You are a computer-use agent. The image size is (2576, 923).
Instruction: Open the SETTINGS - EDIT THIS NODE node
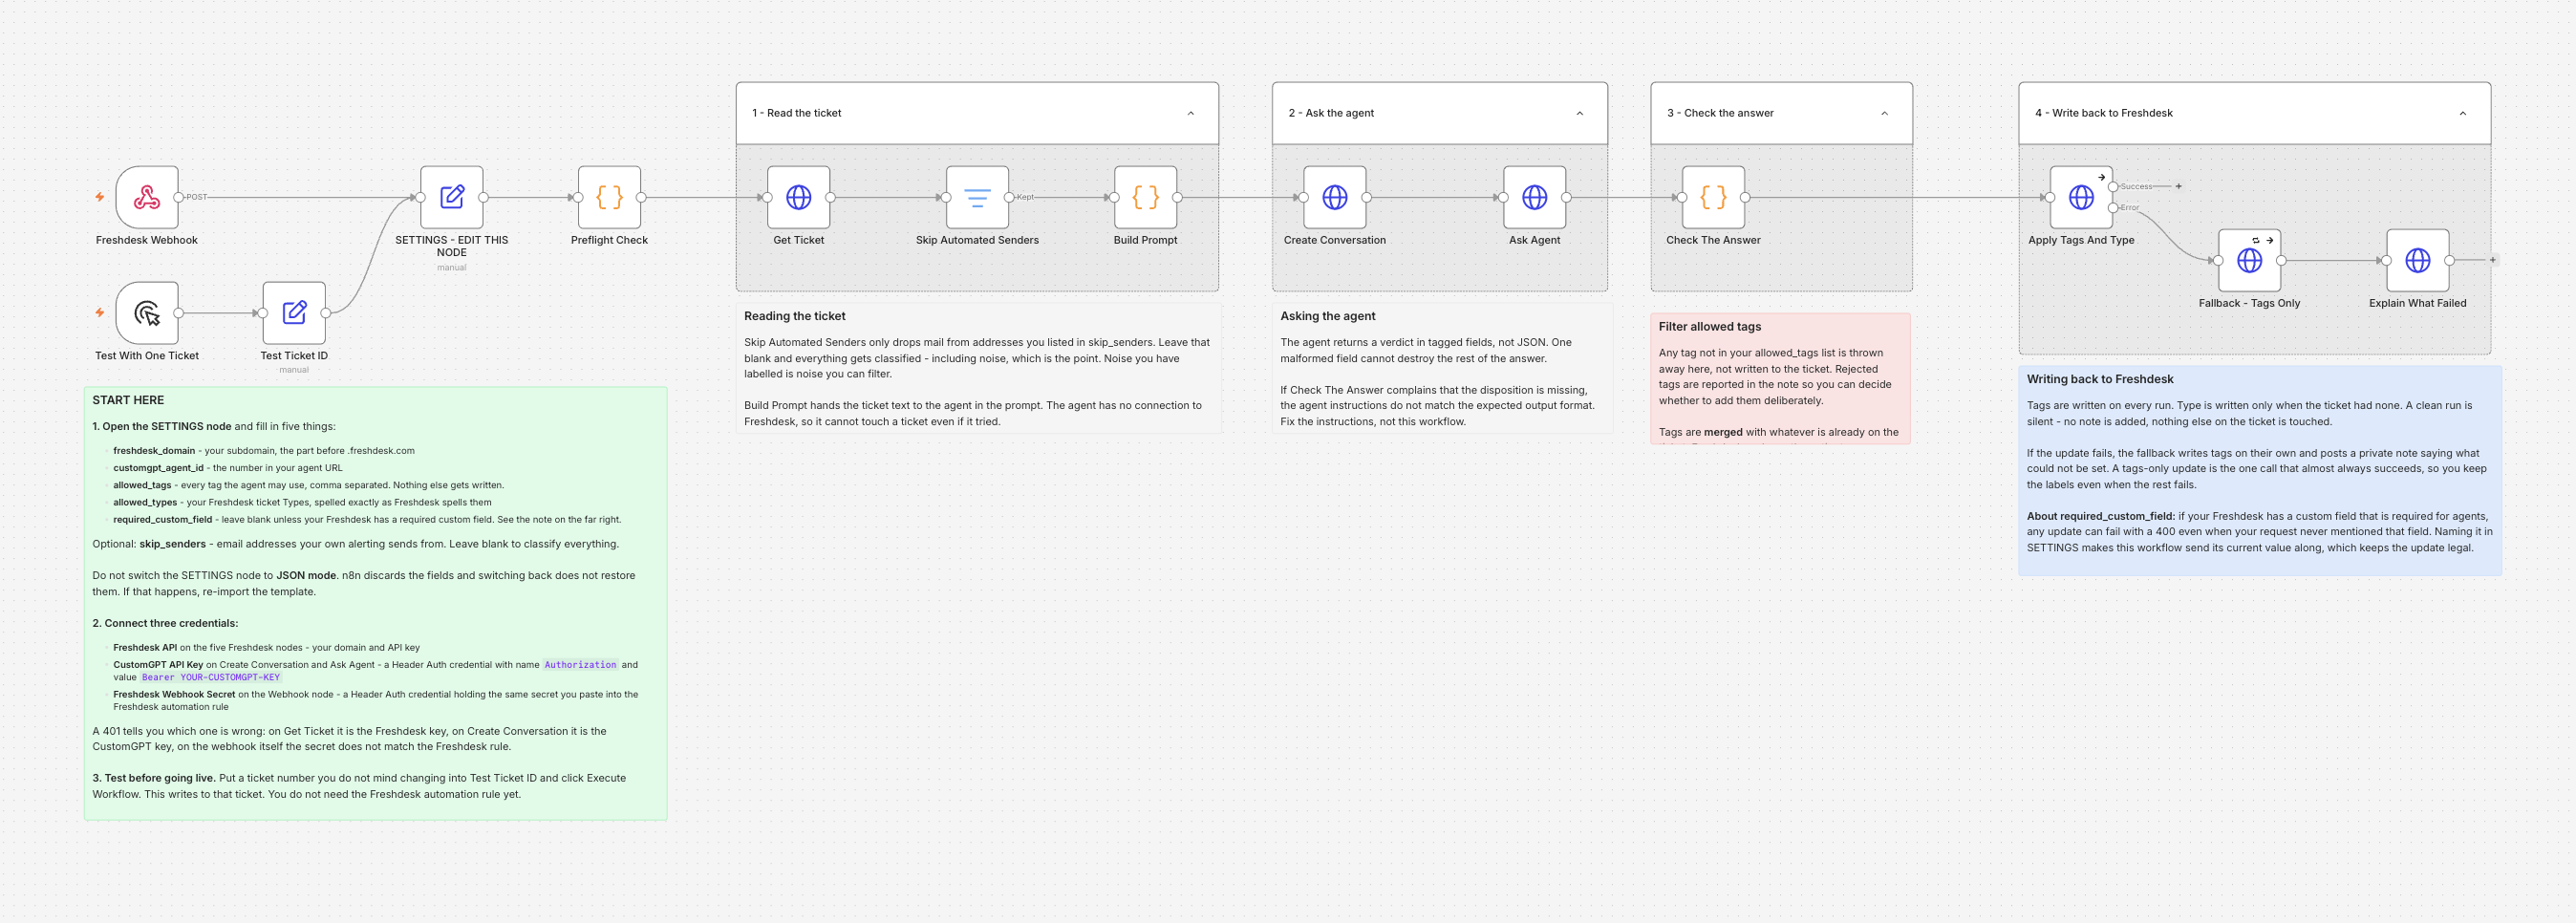[x=452, y=197]
